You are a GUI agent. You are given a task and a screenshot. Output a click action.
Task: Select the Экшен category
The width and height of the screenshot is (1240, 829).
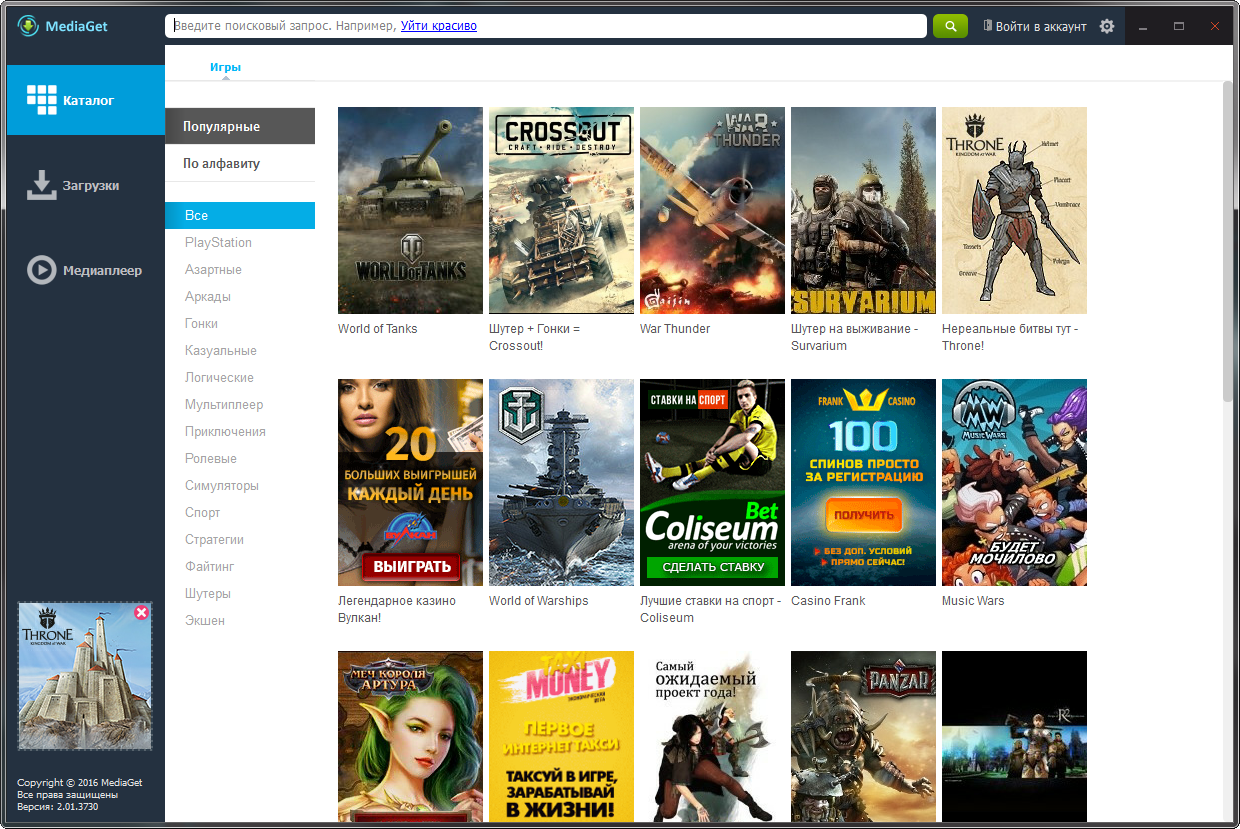(205, 621)
